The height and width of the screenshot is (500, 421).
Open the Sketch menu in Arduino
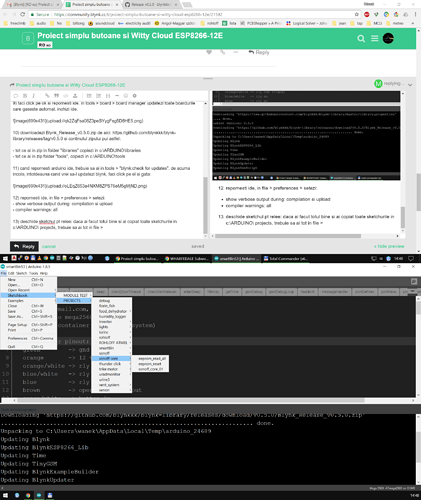click(22, 273)
